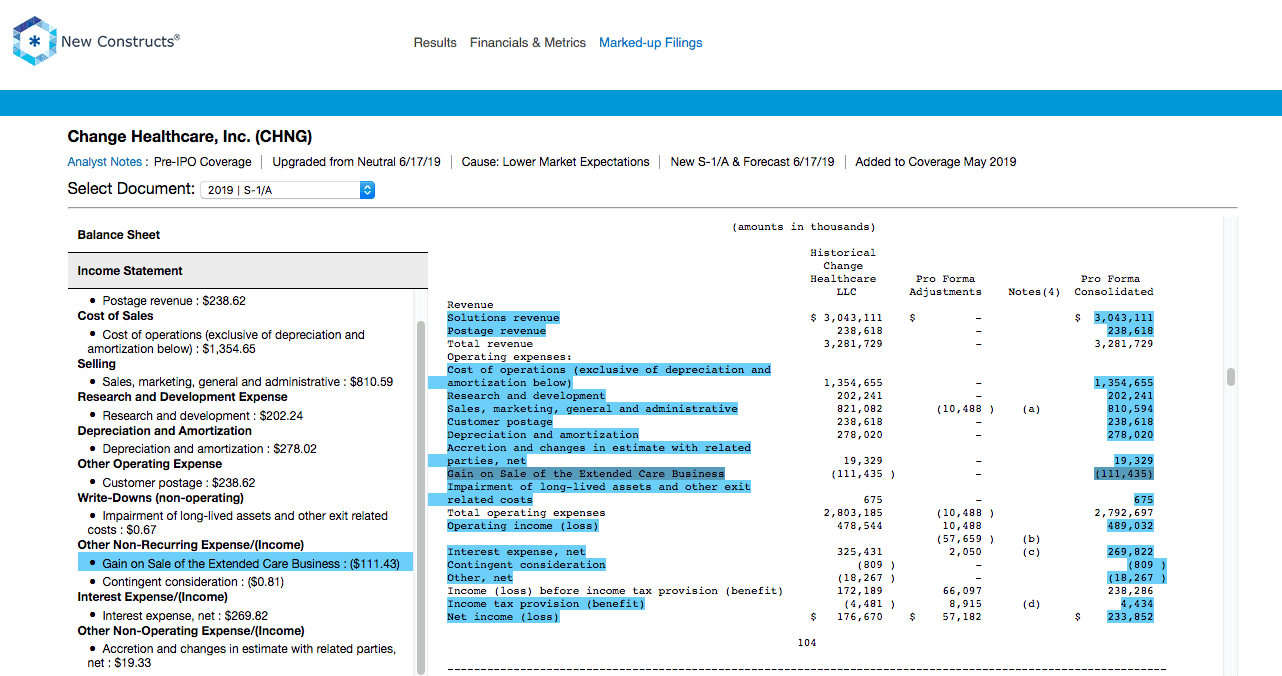Click highlighted value 4,434

pyautogui.click(x=1137, y=604)
